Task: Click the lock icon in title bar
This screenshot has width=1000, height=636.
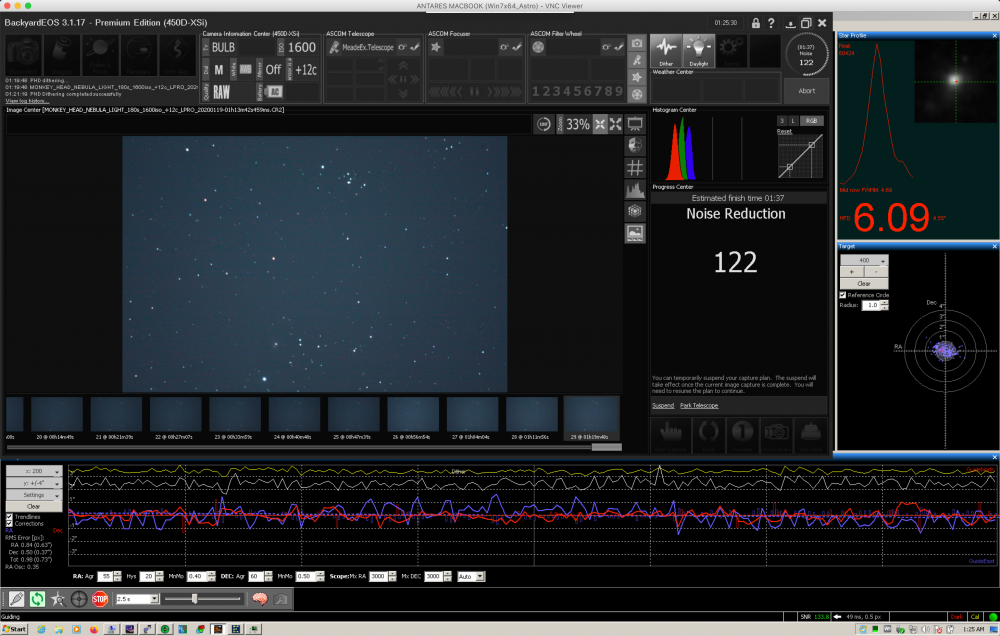Action: pyautogui.click(x=756, y=23)
